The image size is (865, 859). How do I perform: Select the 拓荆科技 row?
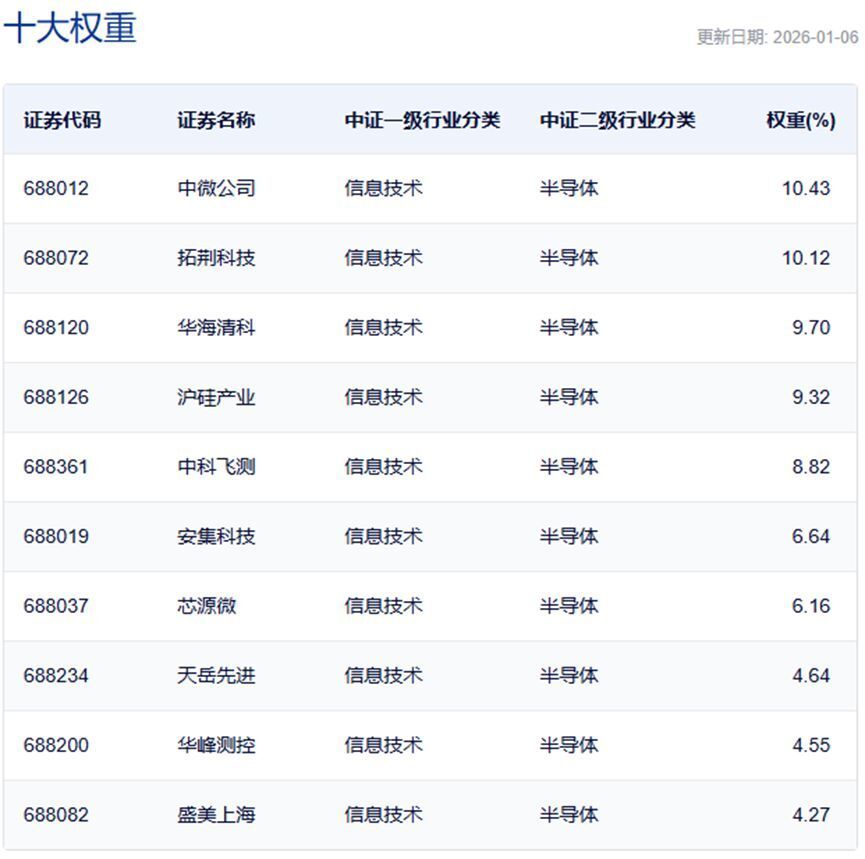(214, 257)
